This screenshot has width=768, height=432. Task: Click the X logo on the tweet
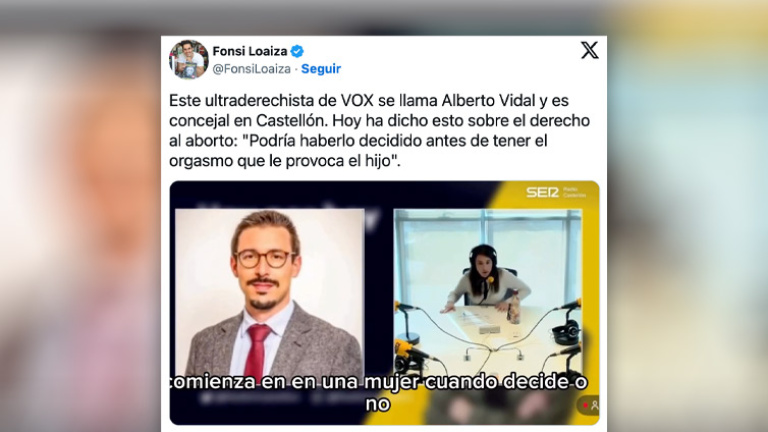(x=590, y=50)
